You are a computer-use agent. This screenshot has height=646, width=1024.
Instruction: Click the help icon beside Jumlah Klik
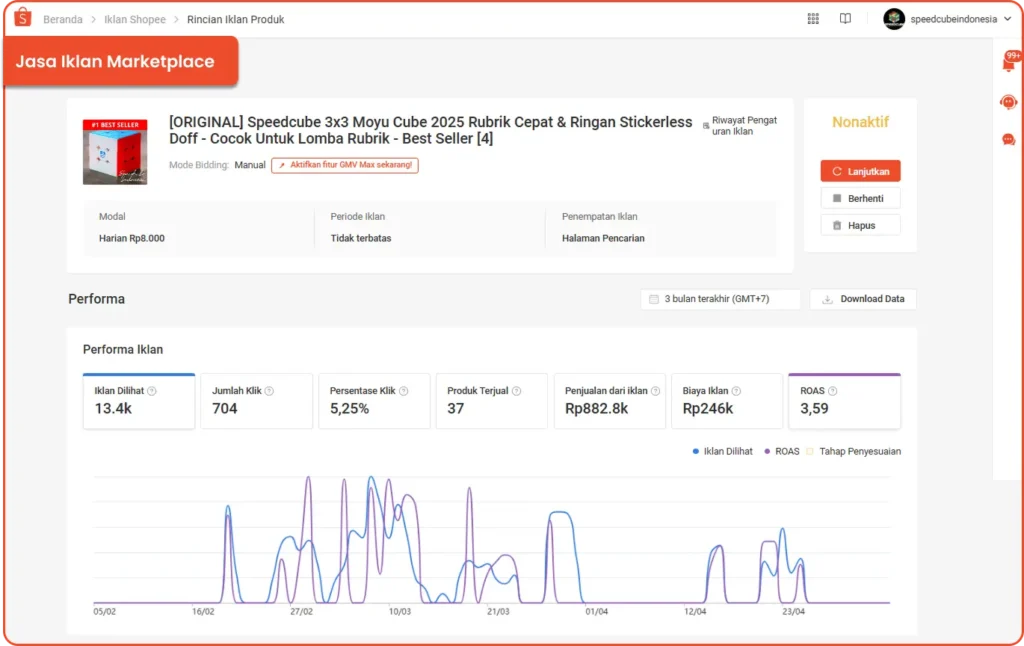269,391
